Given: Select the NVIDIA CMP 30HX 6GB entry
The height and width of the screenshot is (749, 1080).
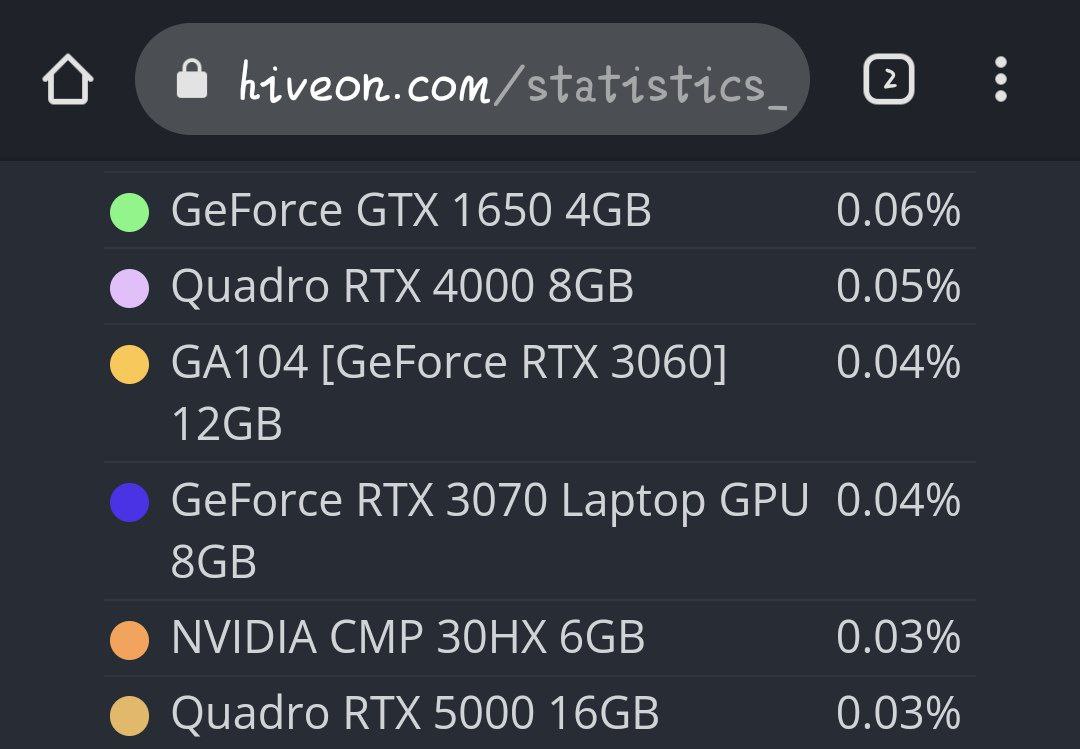Looking at the screenshot, I should pyautogui.click(x=408, y=639).
